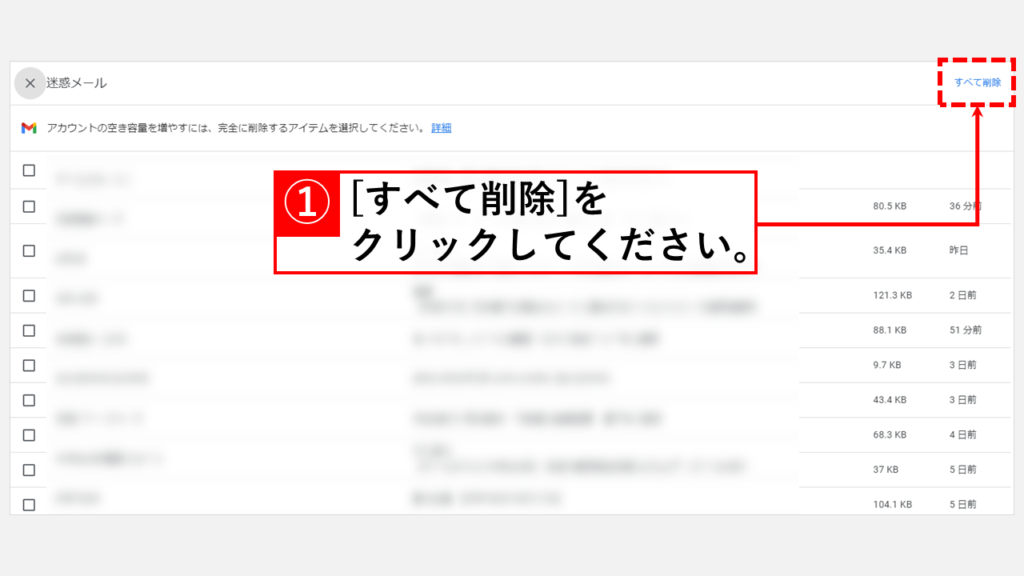
Task: Check the 88.1 KB mail checkbox
Action: click(29, 330)
